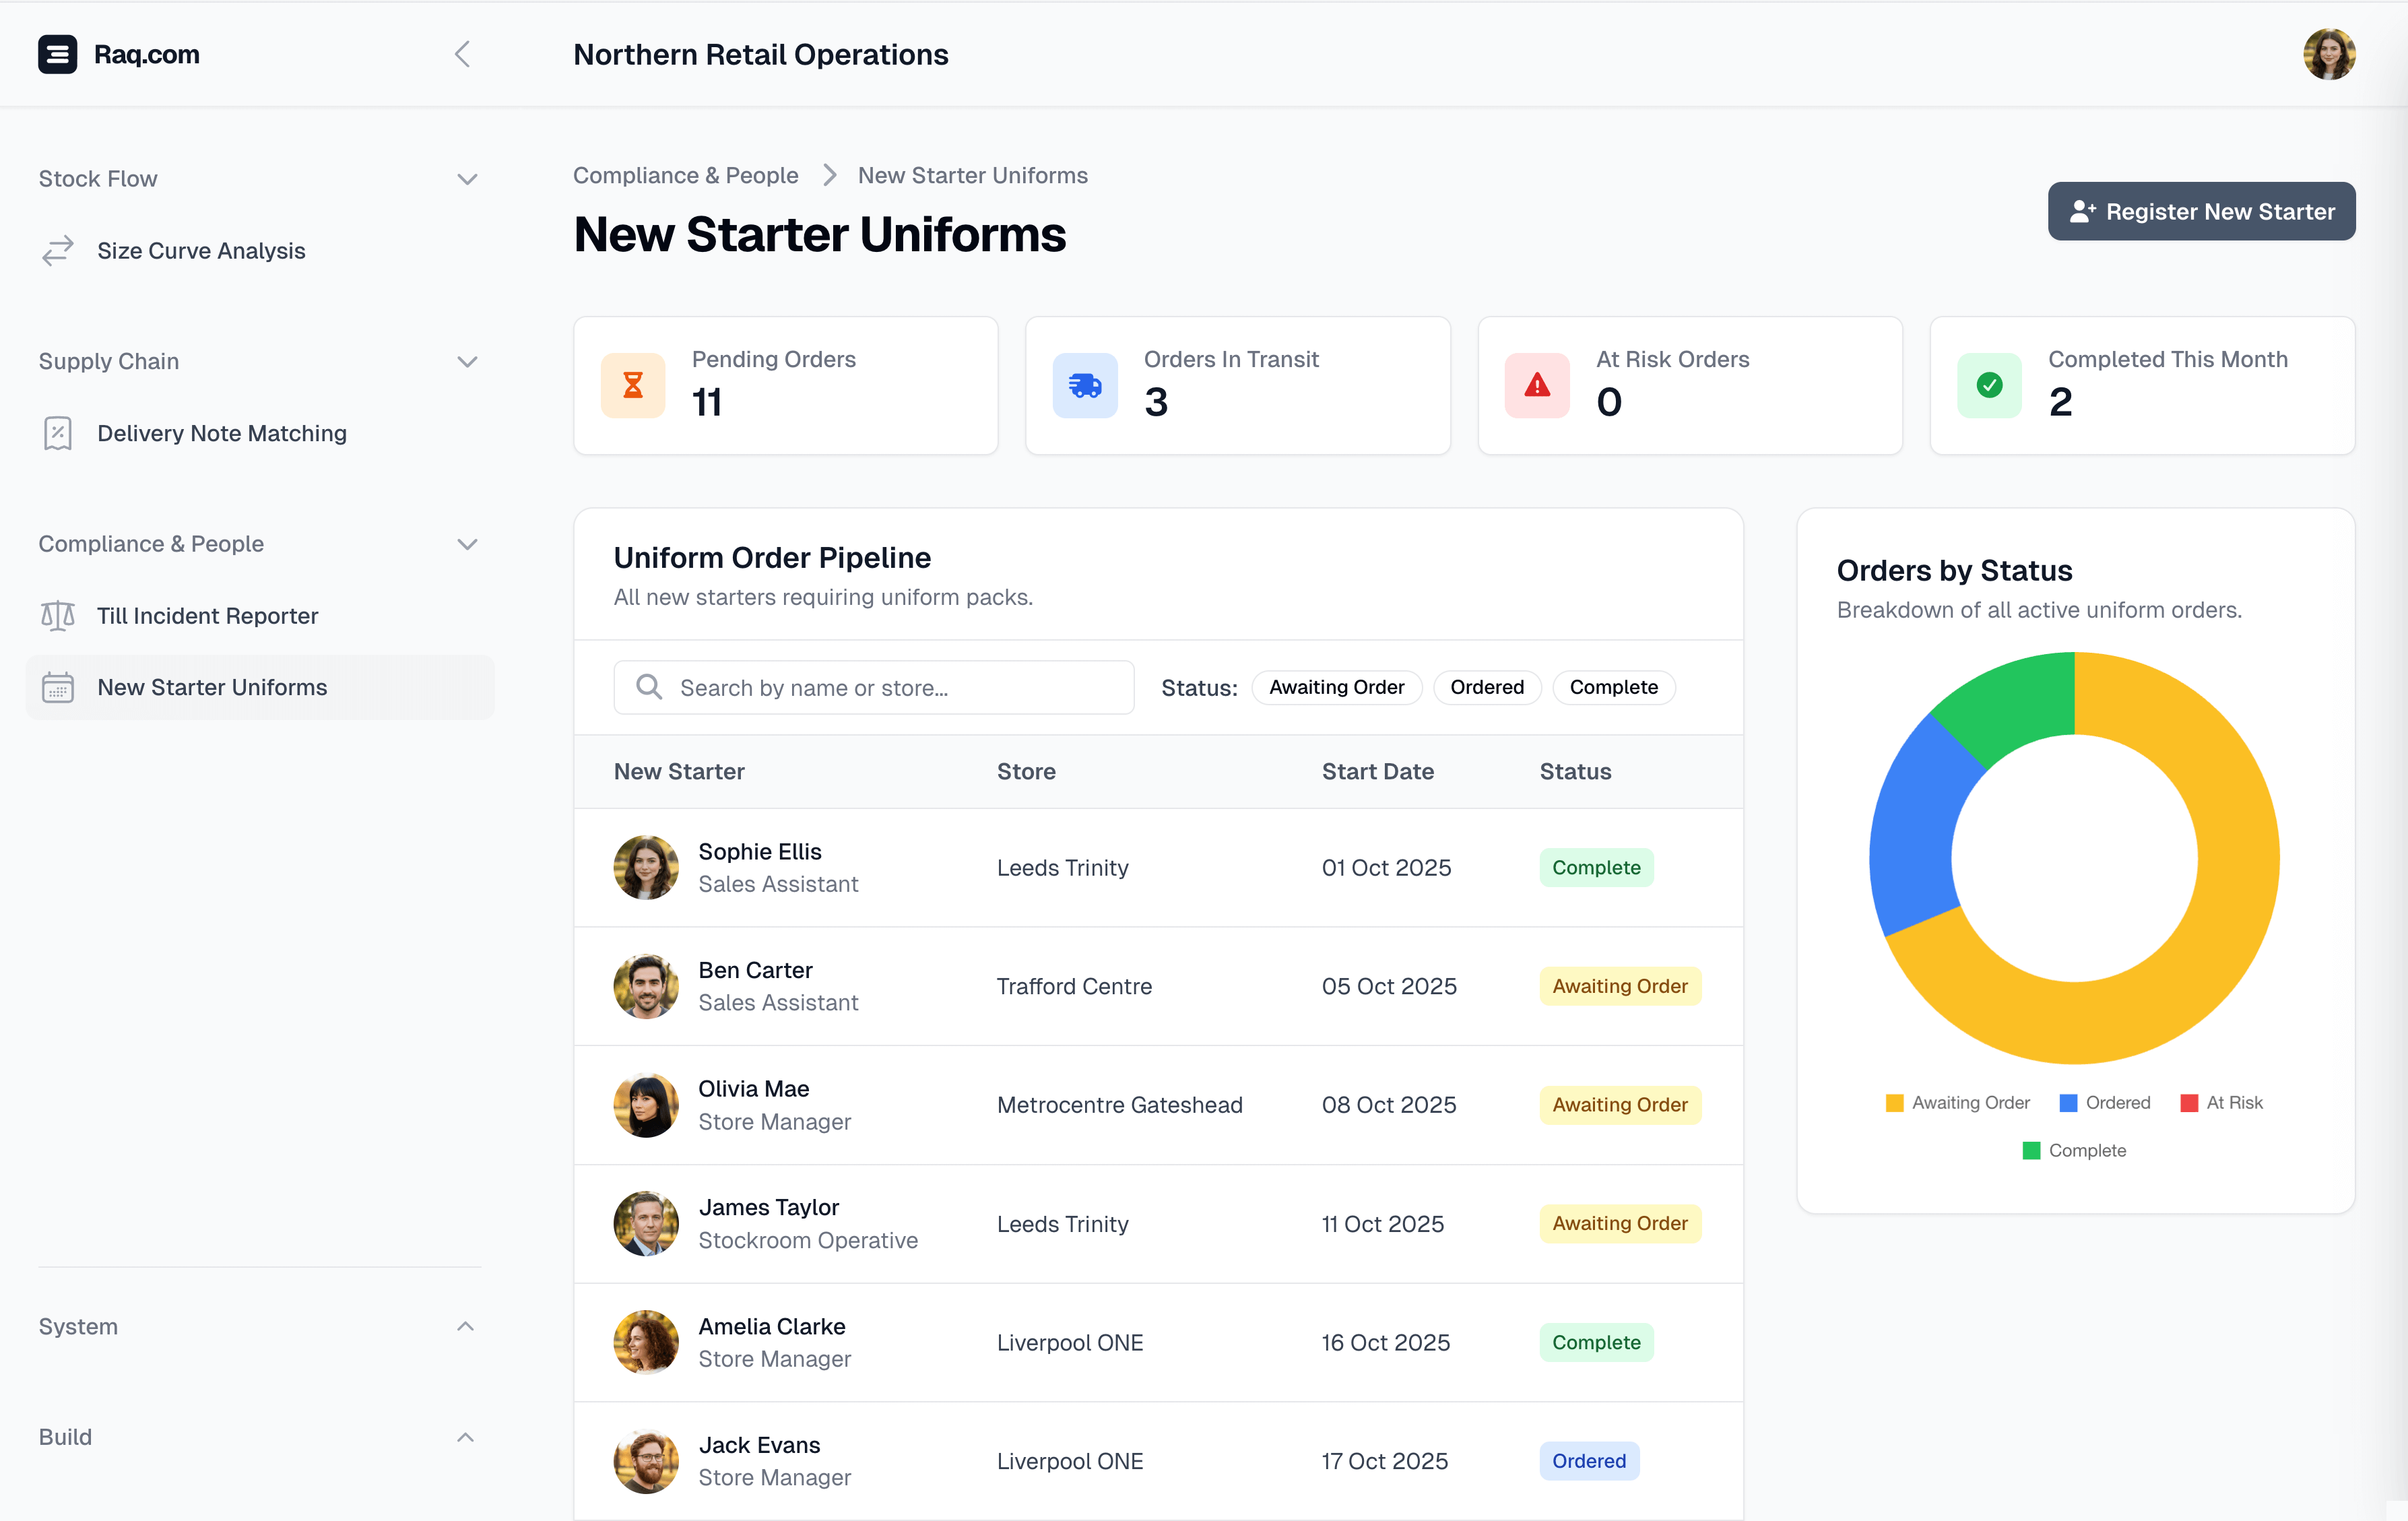The width and height of the screenshot is (2408, 1521).
Task: Click the At Risk legend swatch
Action: tap(2189, 1102)
